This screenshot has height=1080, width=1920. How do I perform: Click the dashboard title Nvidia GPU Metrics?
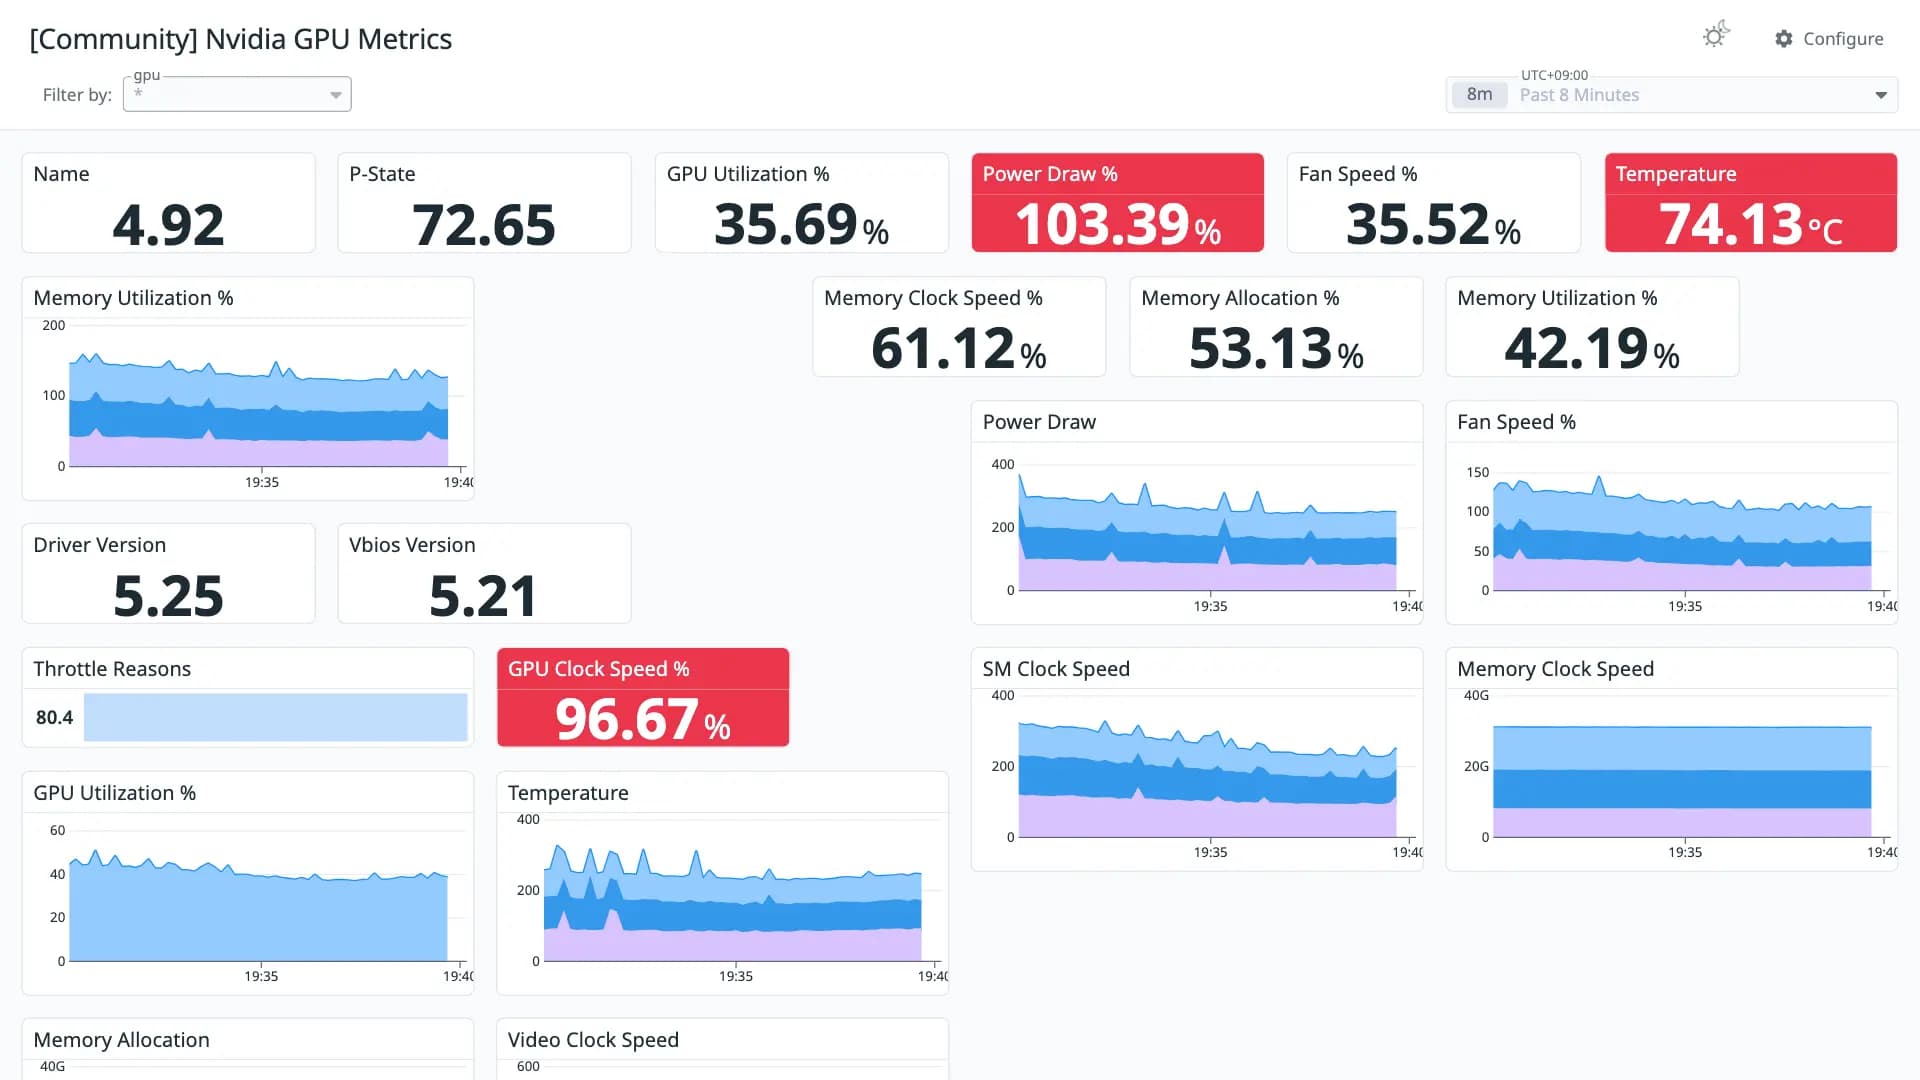241,39
